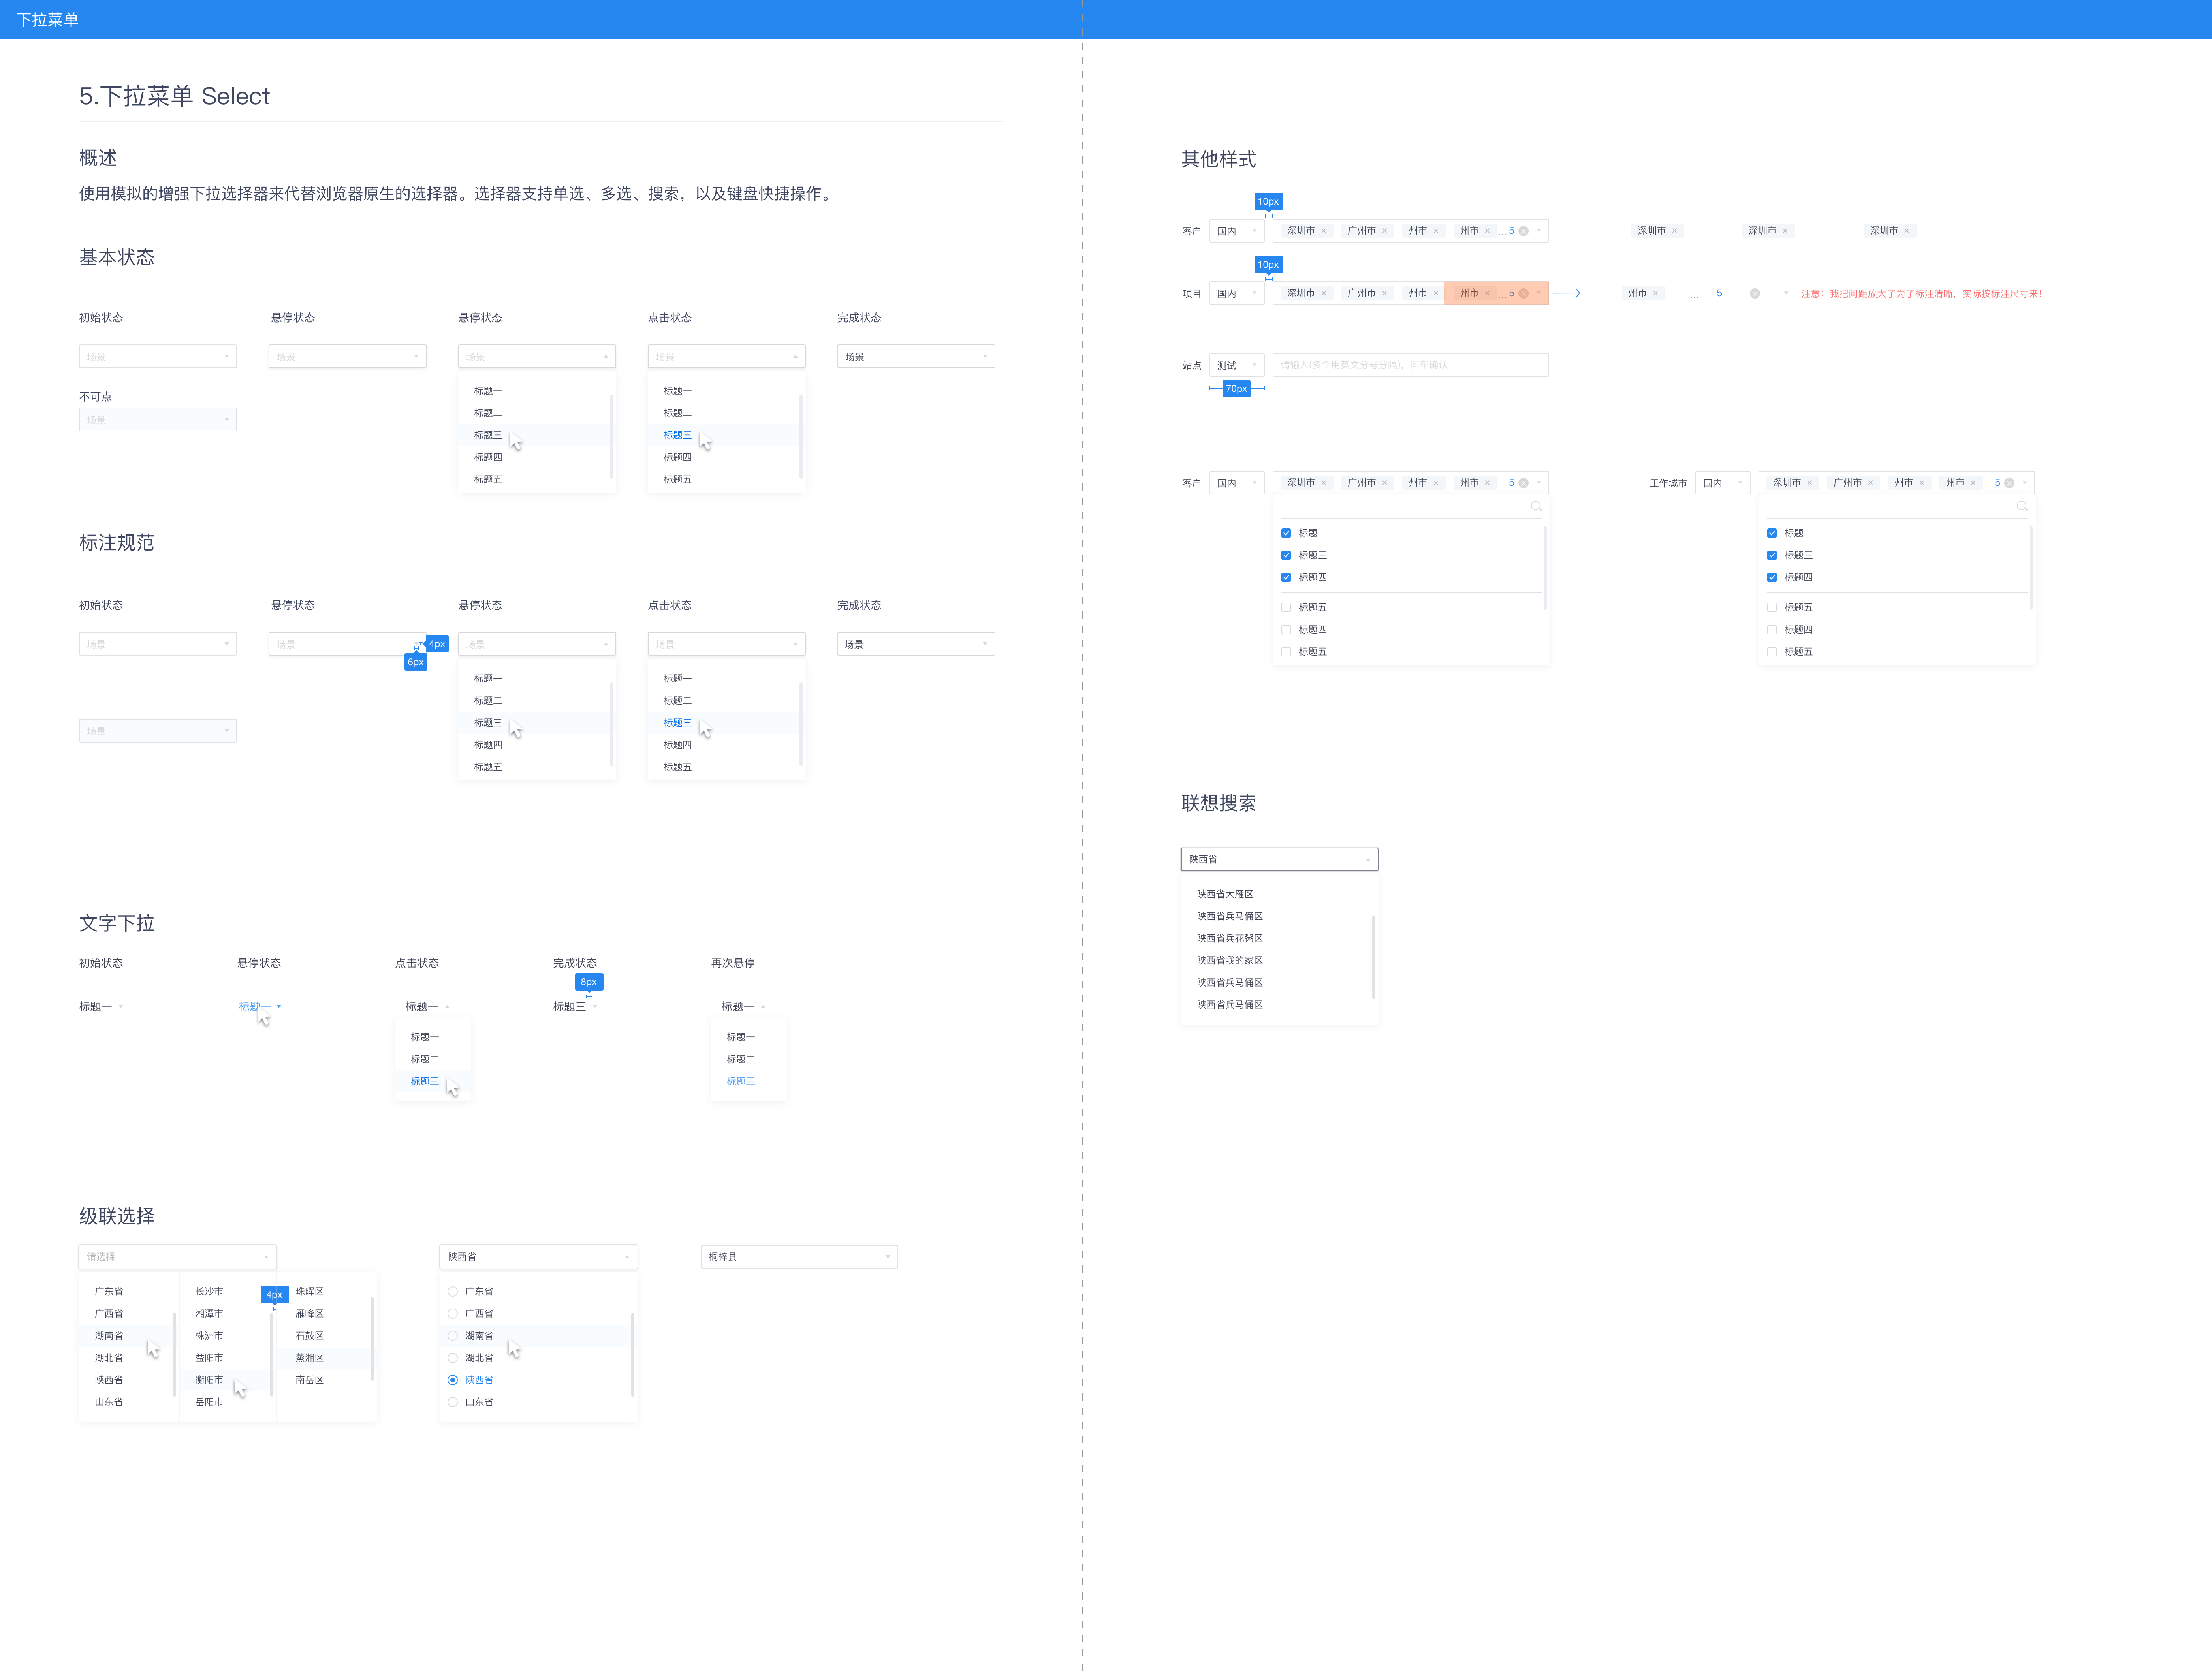Remove the 深圳市 tag in 工作城市 field
The width and height of the screenshot is (2212, 1677).
point(1809,483)
